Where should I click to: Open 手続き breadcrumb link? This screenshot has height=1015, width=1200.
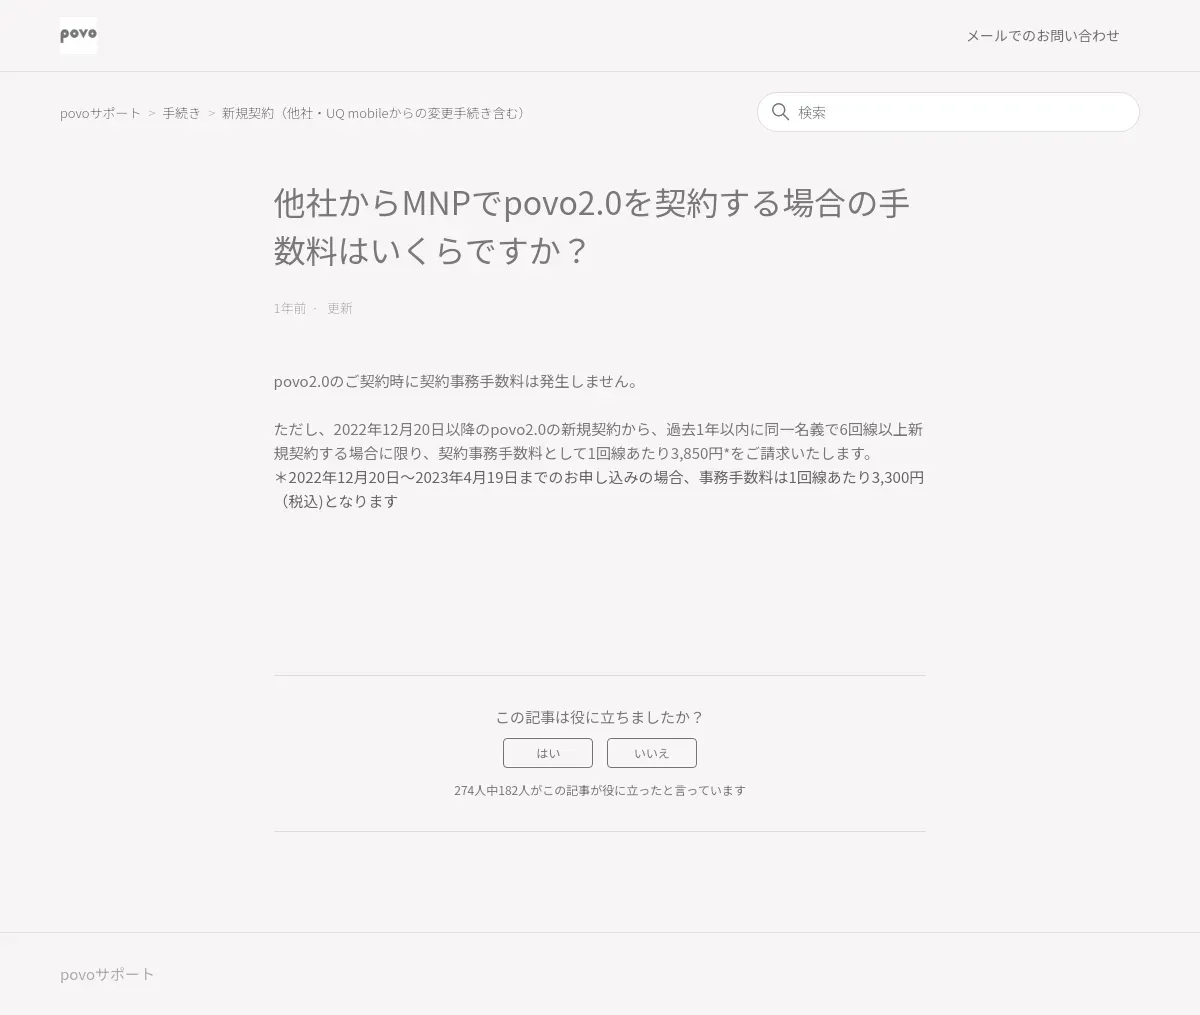(x=182, y=113)
